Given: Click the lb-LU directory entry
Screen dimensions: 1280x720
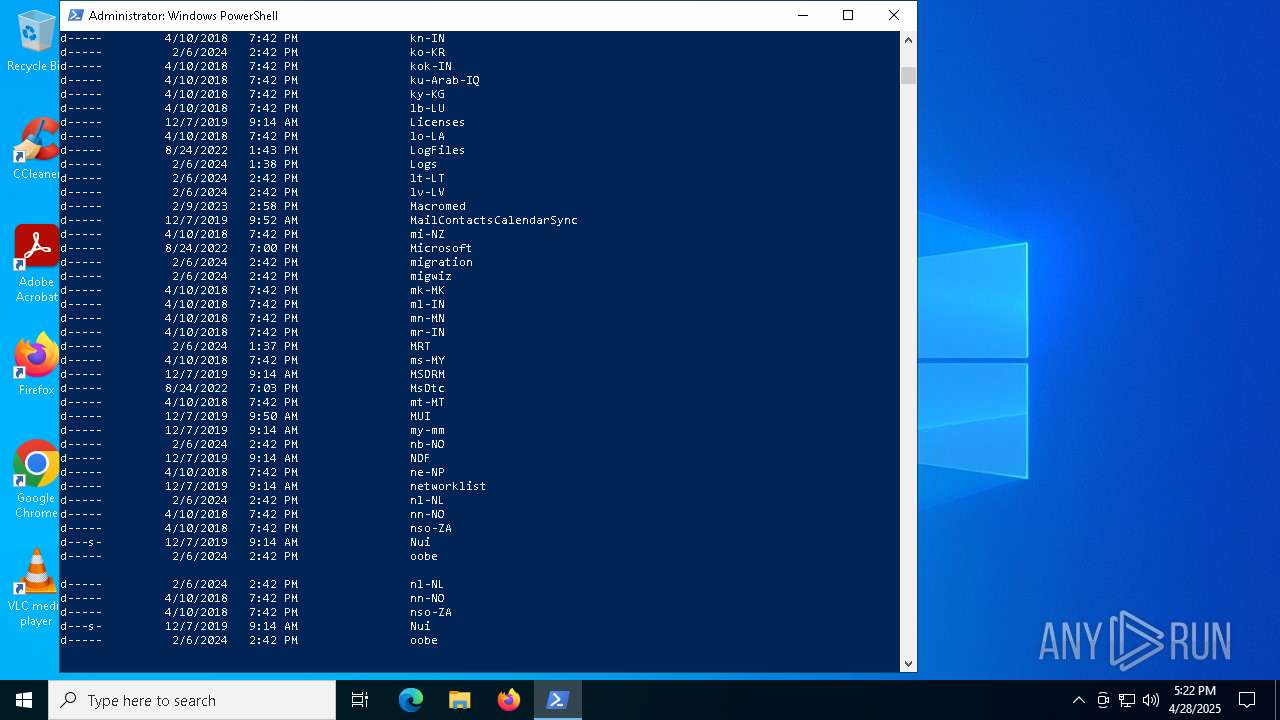Looking at the screenshot, I should (427, 108).
